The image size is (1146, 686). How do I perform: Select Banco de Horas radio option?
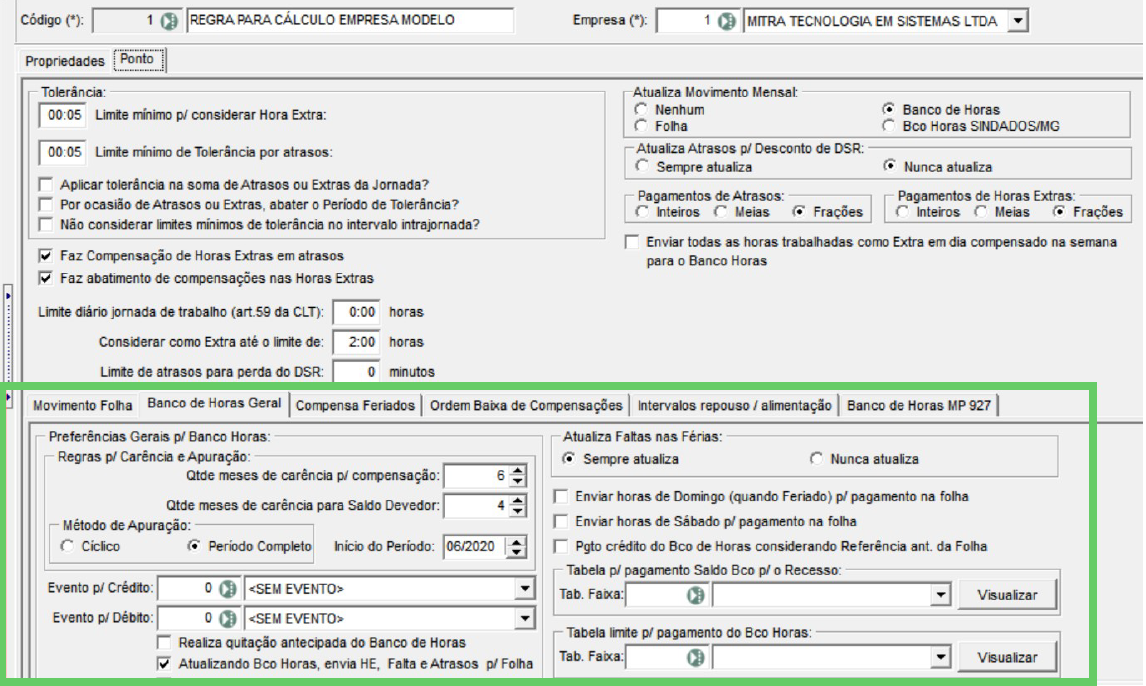tap(889, 109)
